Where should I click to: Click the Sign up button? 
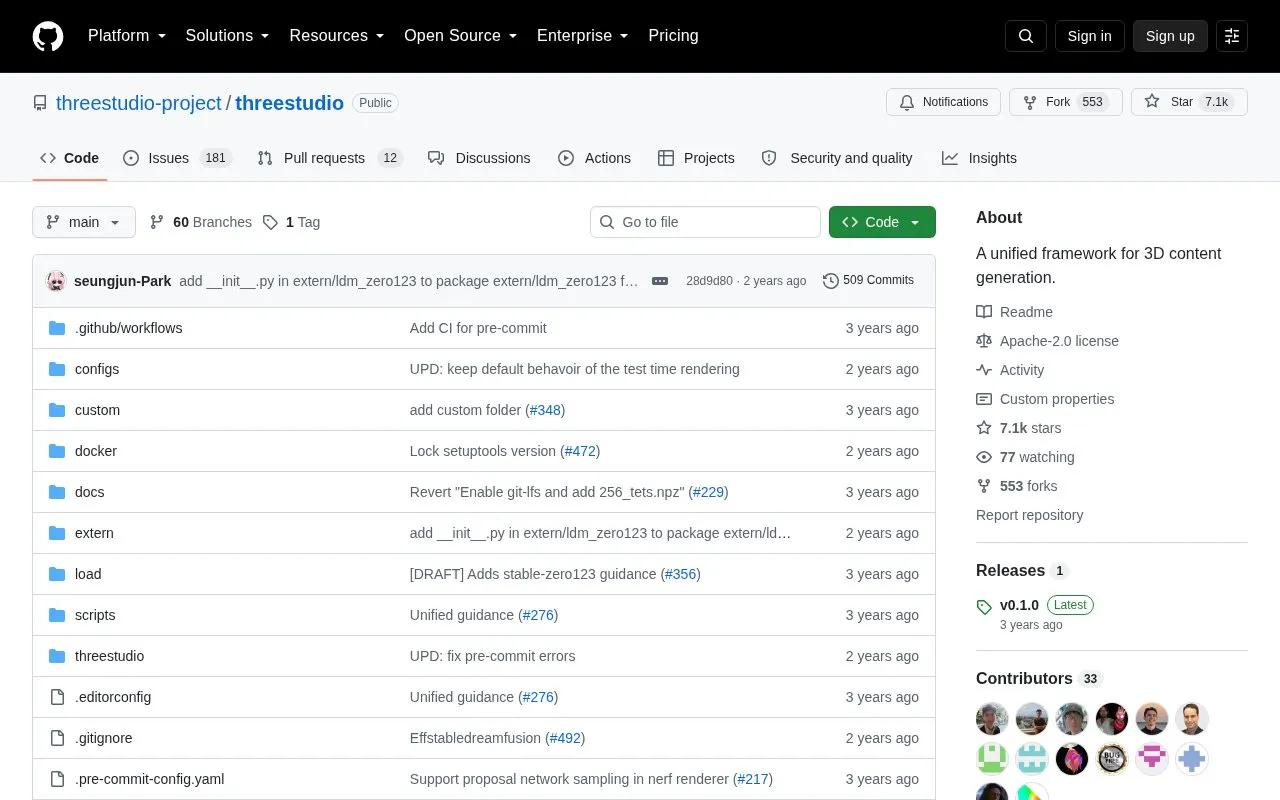coord(1170,36)
